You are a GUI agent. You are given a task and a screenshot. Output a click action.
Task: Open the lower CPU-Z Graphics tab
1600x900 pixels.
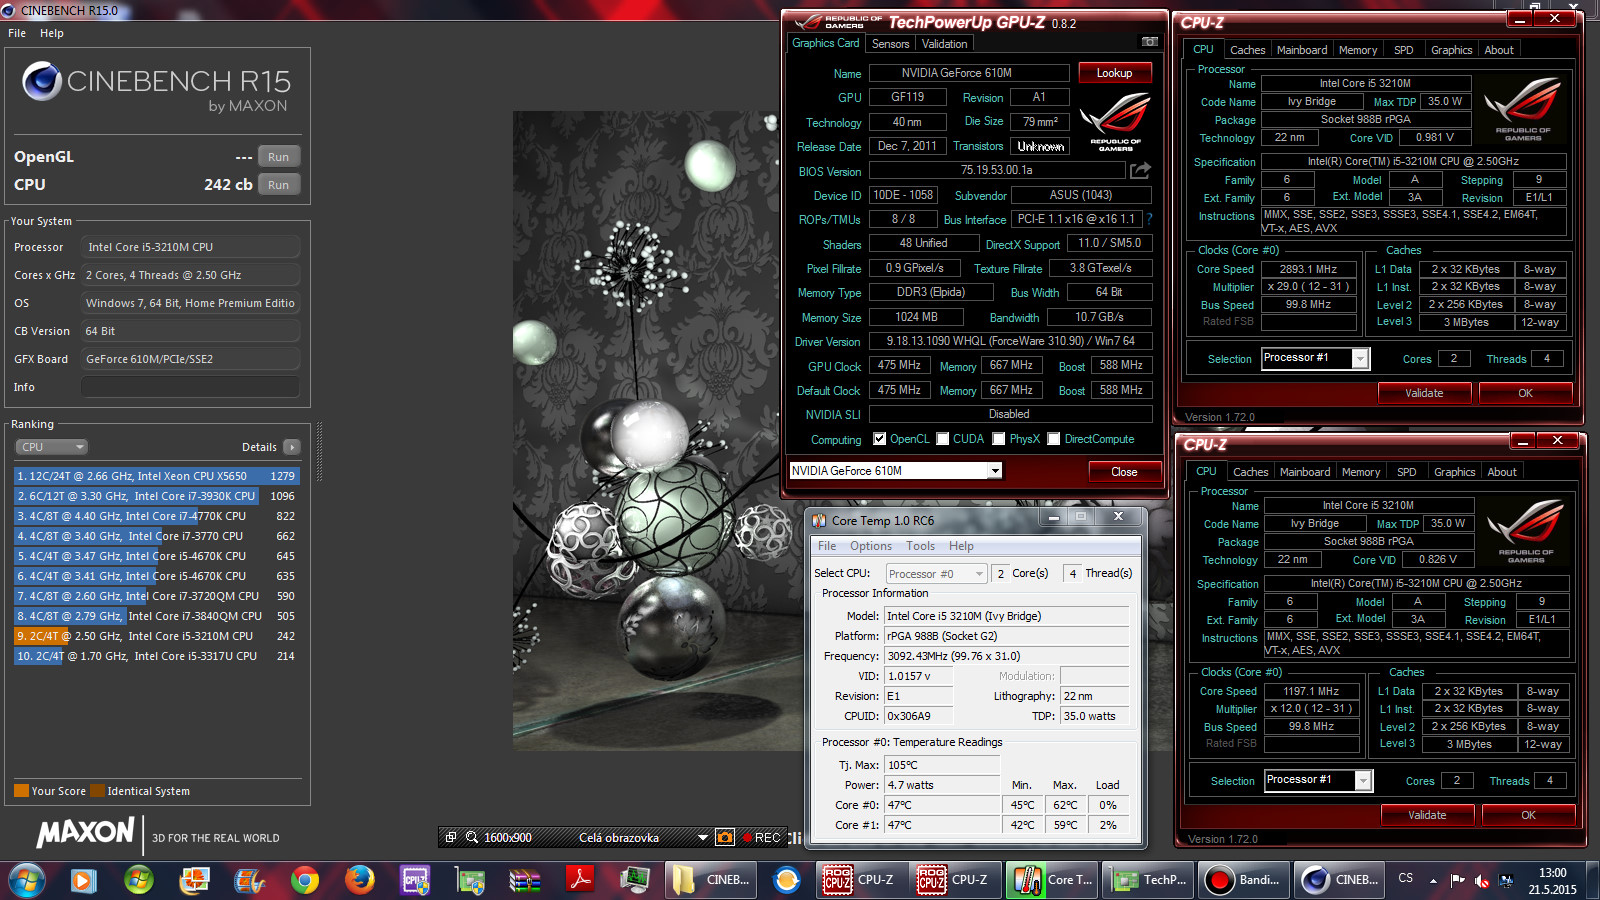tap(1454, 472)
